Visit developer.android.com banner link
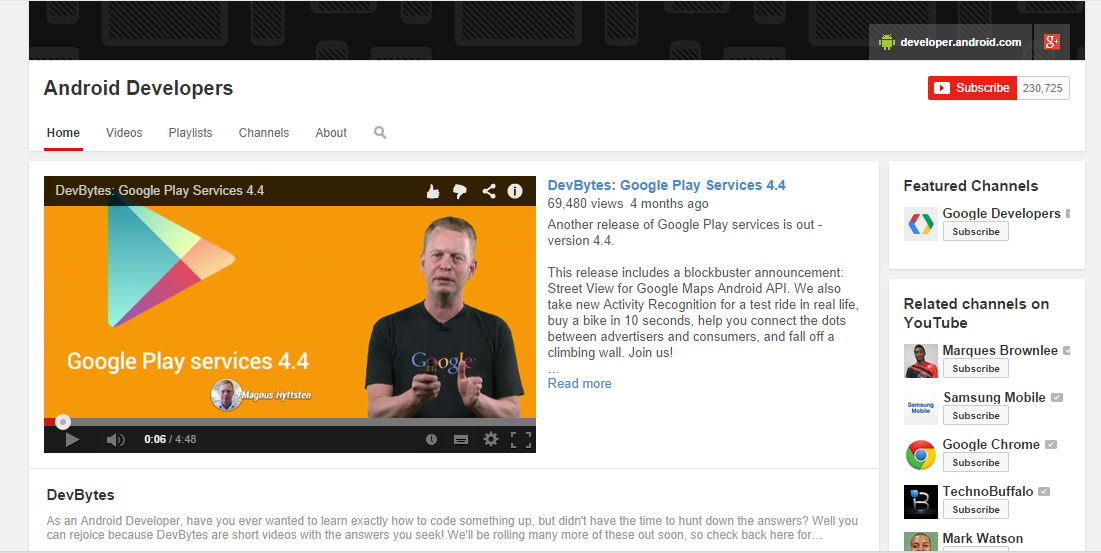This screenshot has width=1101, height=553. click(x=950, y=42)
